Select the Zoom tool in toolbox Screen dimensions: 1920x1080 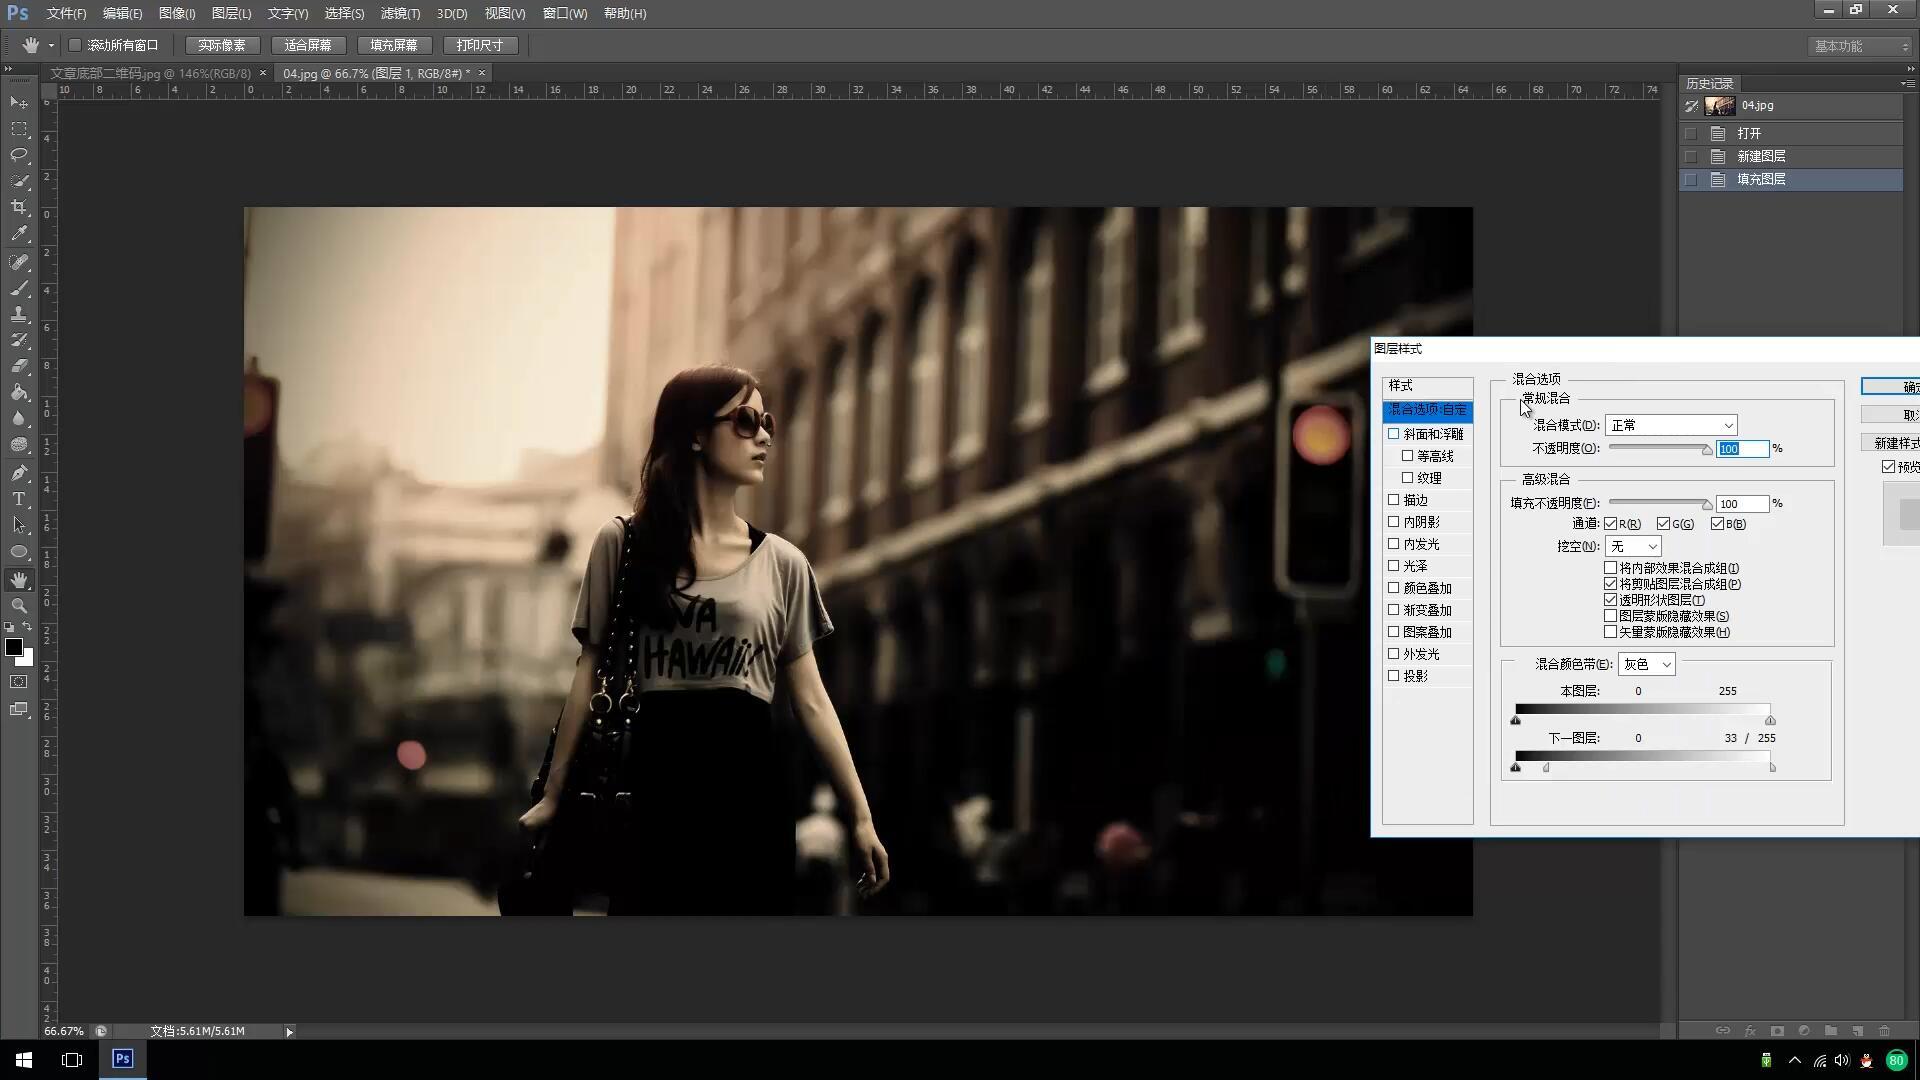tap(19, 606)
